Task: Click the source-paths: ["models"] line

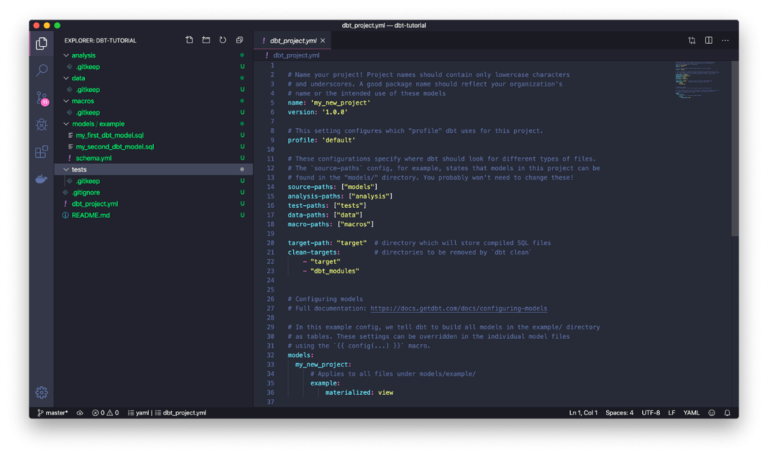Action: [333, 187]
